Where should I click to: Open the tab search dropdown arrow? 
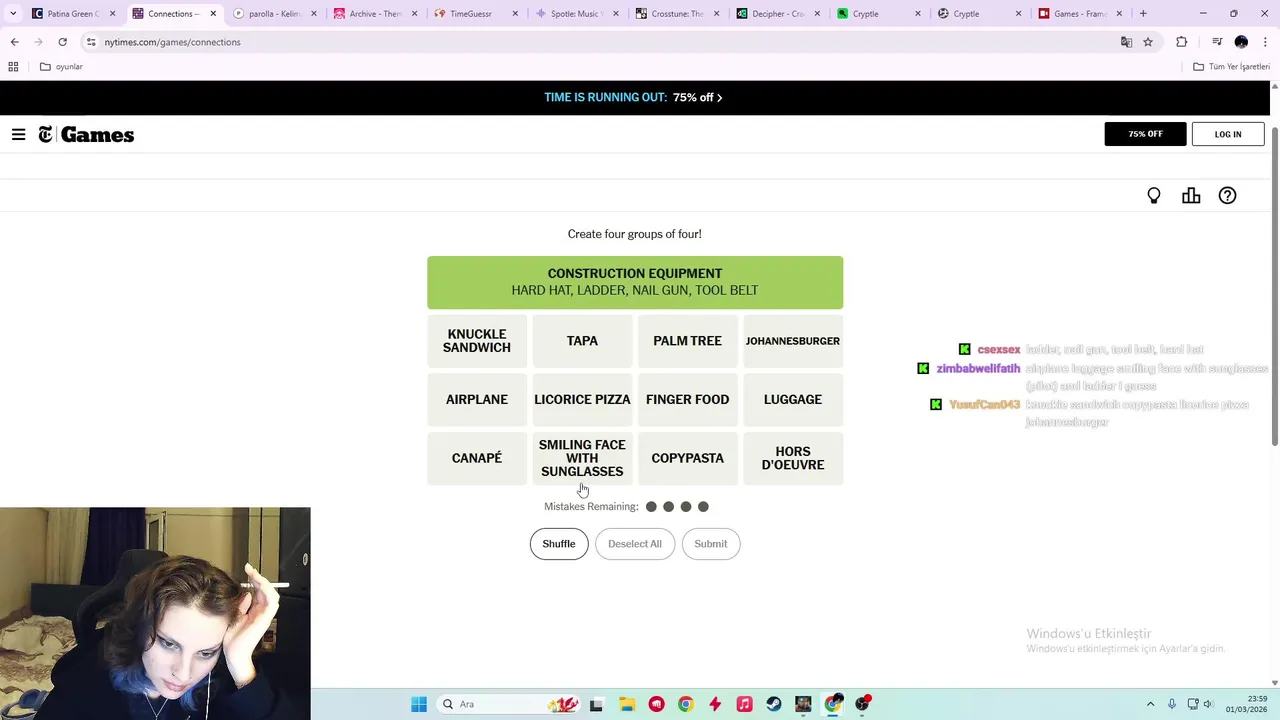click(13, 14)
